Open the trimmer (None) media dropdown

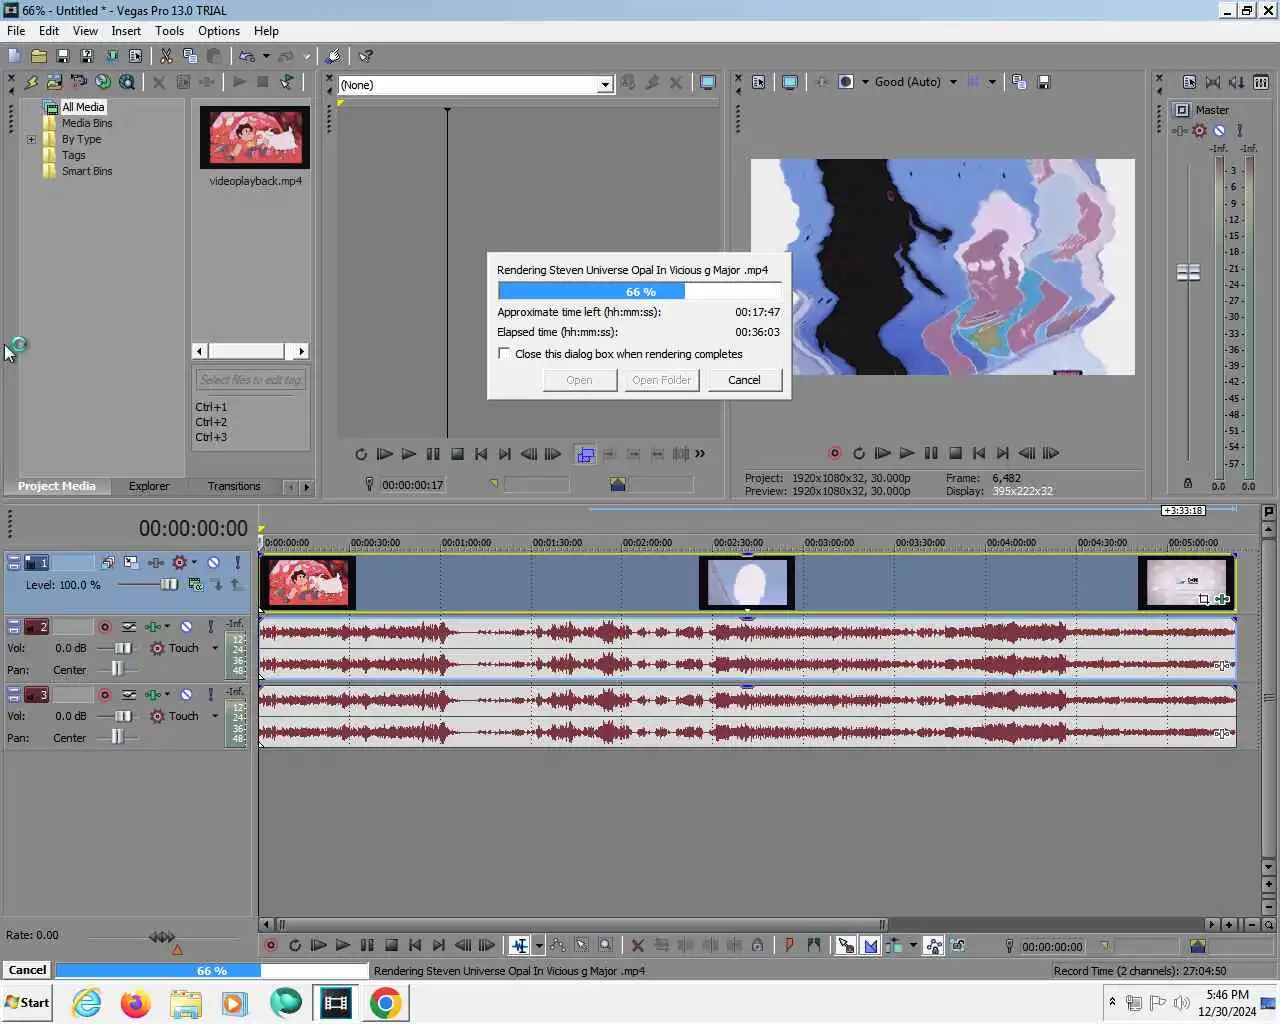click(604, 85)
